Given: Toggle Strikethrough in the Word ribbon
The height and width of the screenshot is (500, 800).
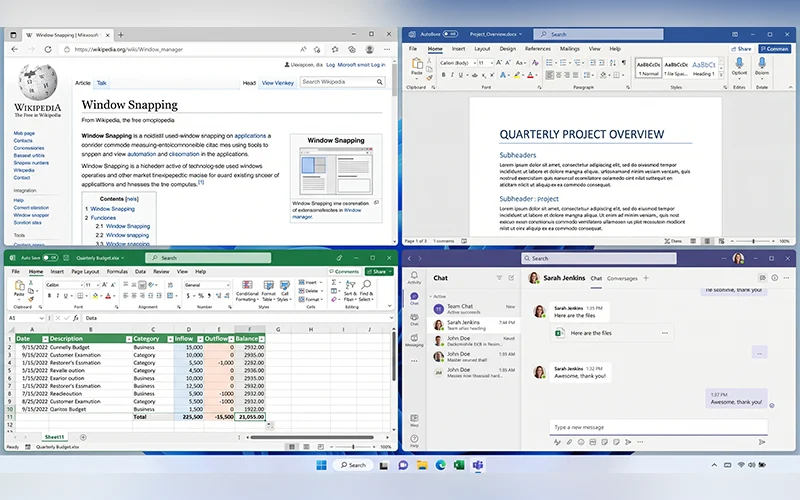Looking at the screenshot, I should tap(474, 75).
